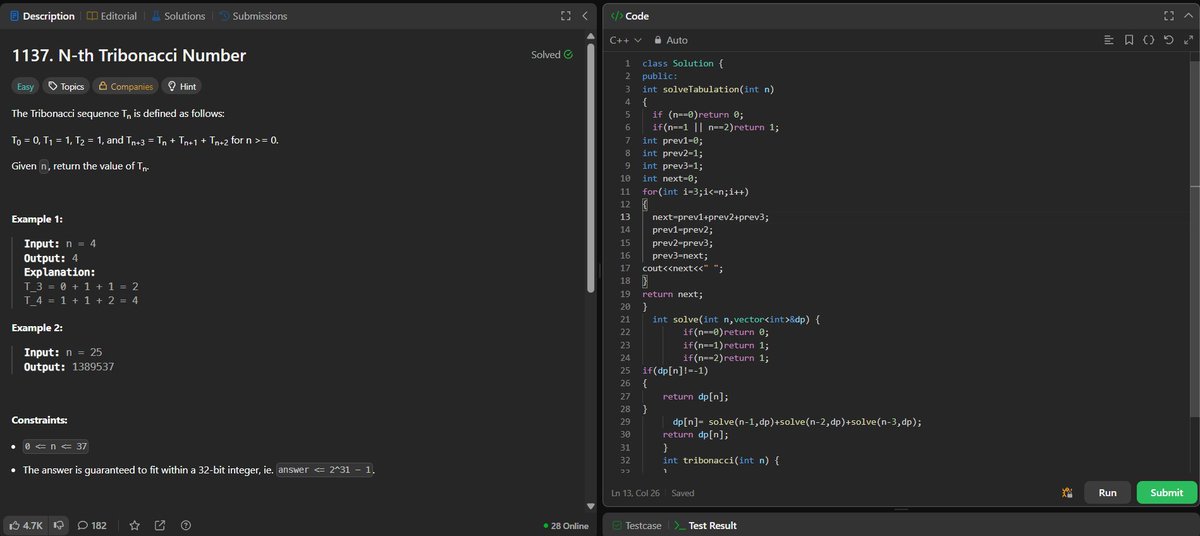The image size is (1200, 536).
Task: Open the comments showing 182
Action: (92, 525)
